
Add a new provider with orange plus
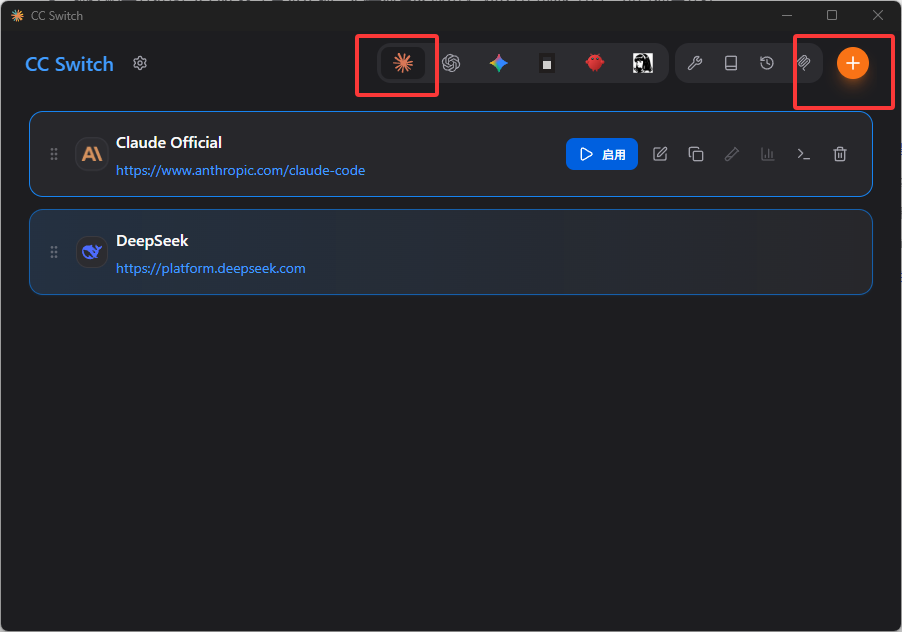853,63
